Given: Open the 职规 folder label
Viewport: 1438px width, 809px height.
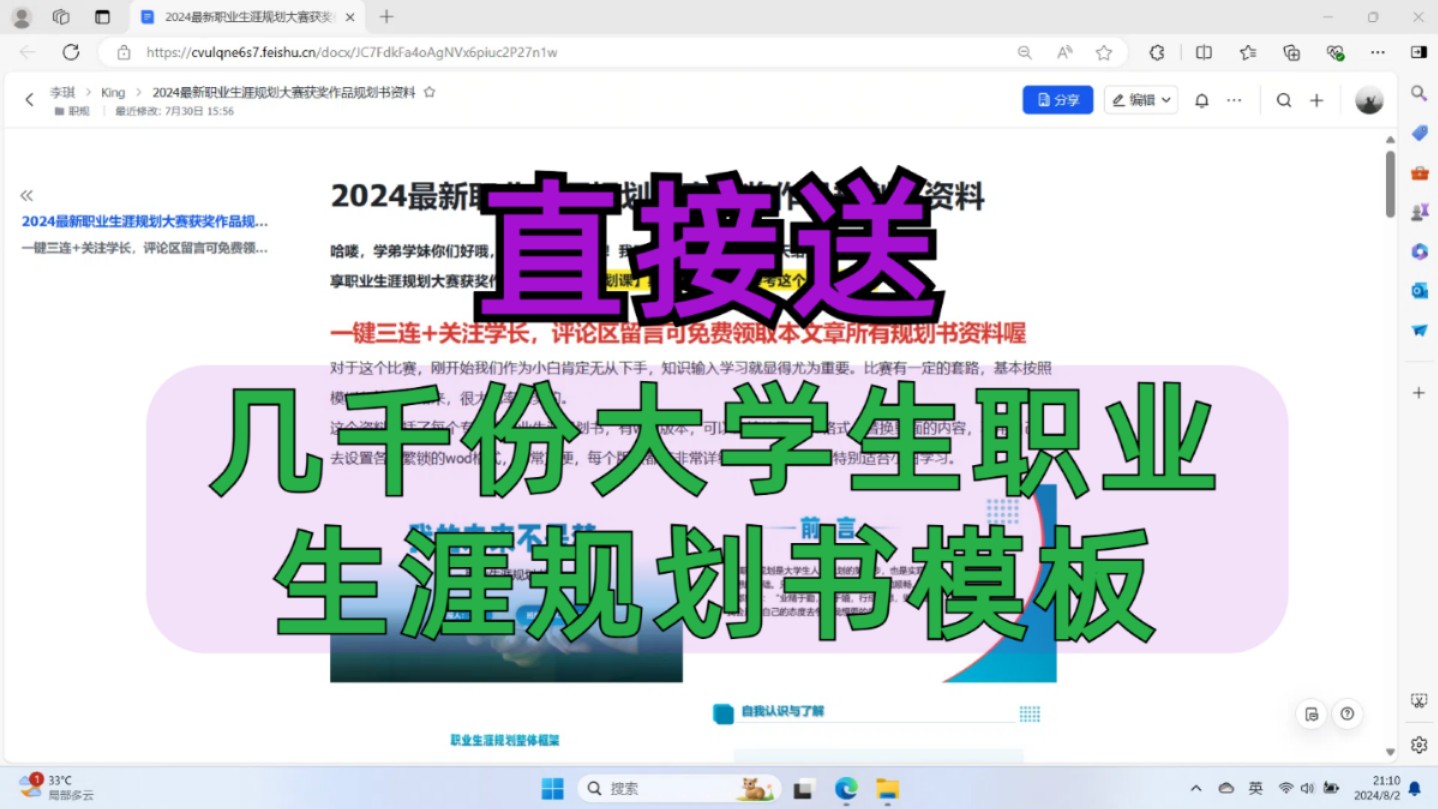Looking at the screenshot, I should click(72, 111).
